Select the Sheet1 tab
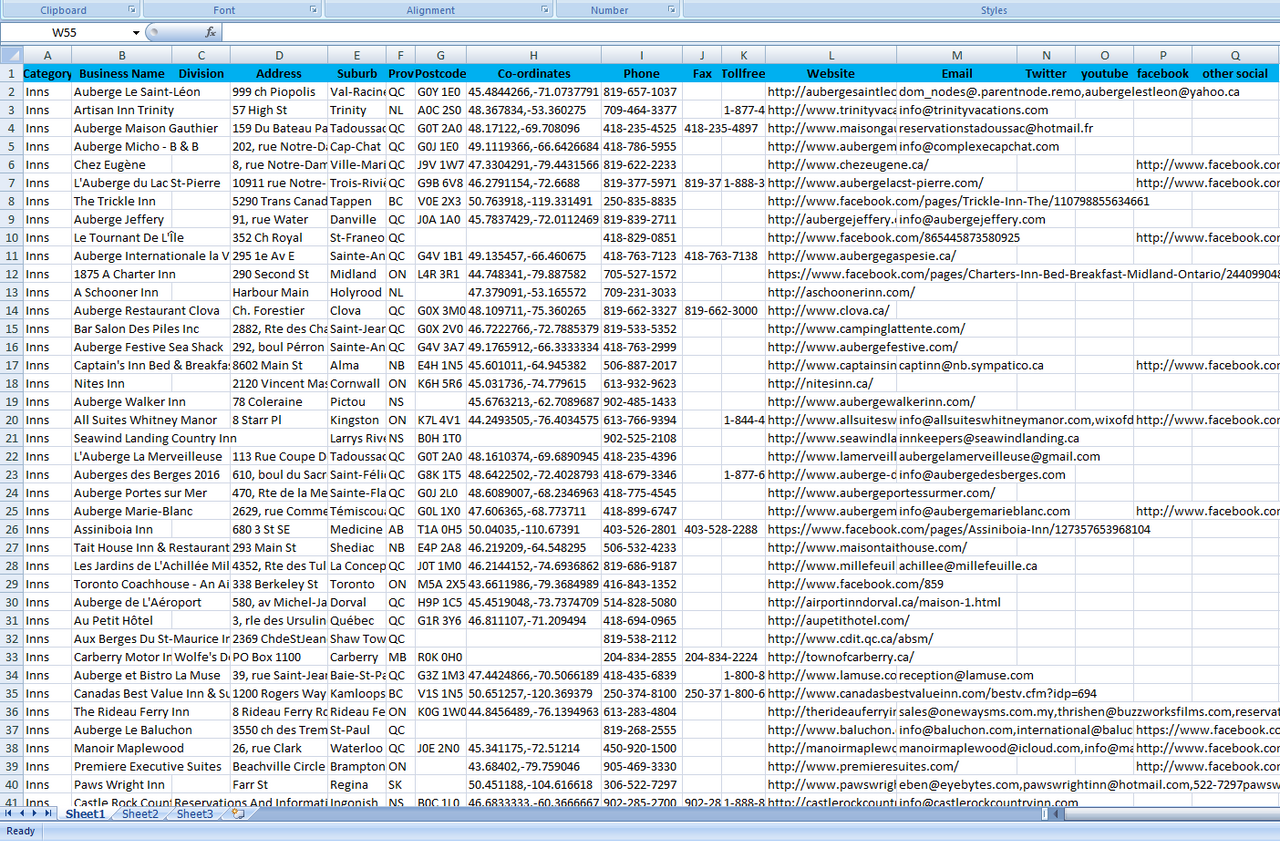The image size is (1280, 841). (85, 814)
